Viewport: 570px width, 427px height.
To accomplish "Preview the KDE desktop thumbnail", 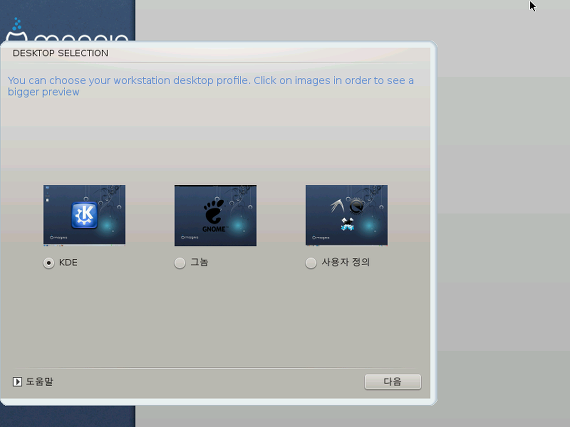I will 84,215.
